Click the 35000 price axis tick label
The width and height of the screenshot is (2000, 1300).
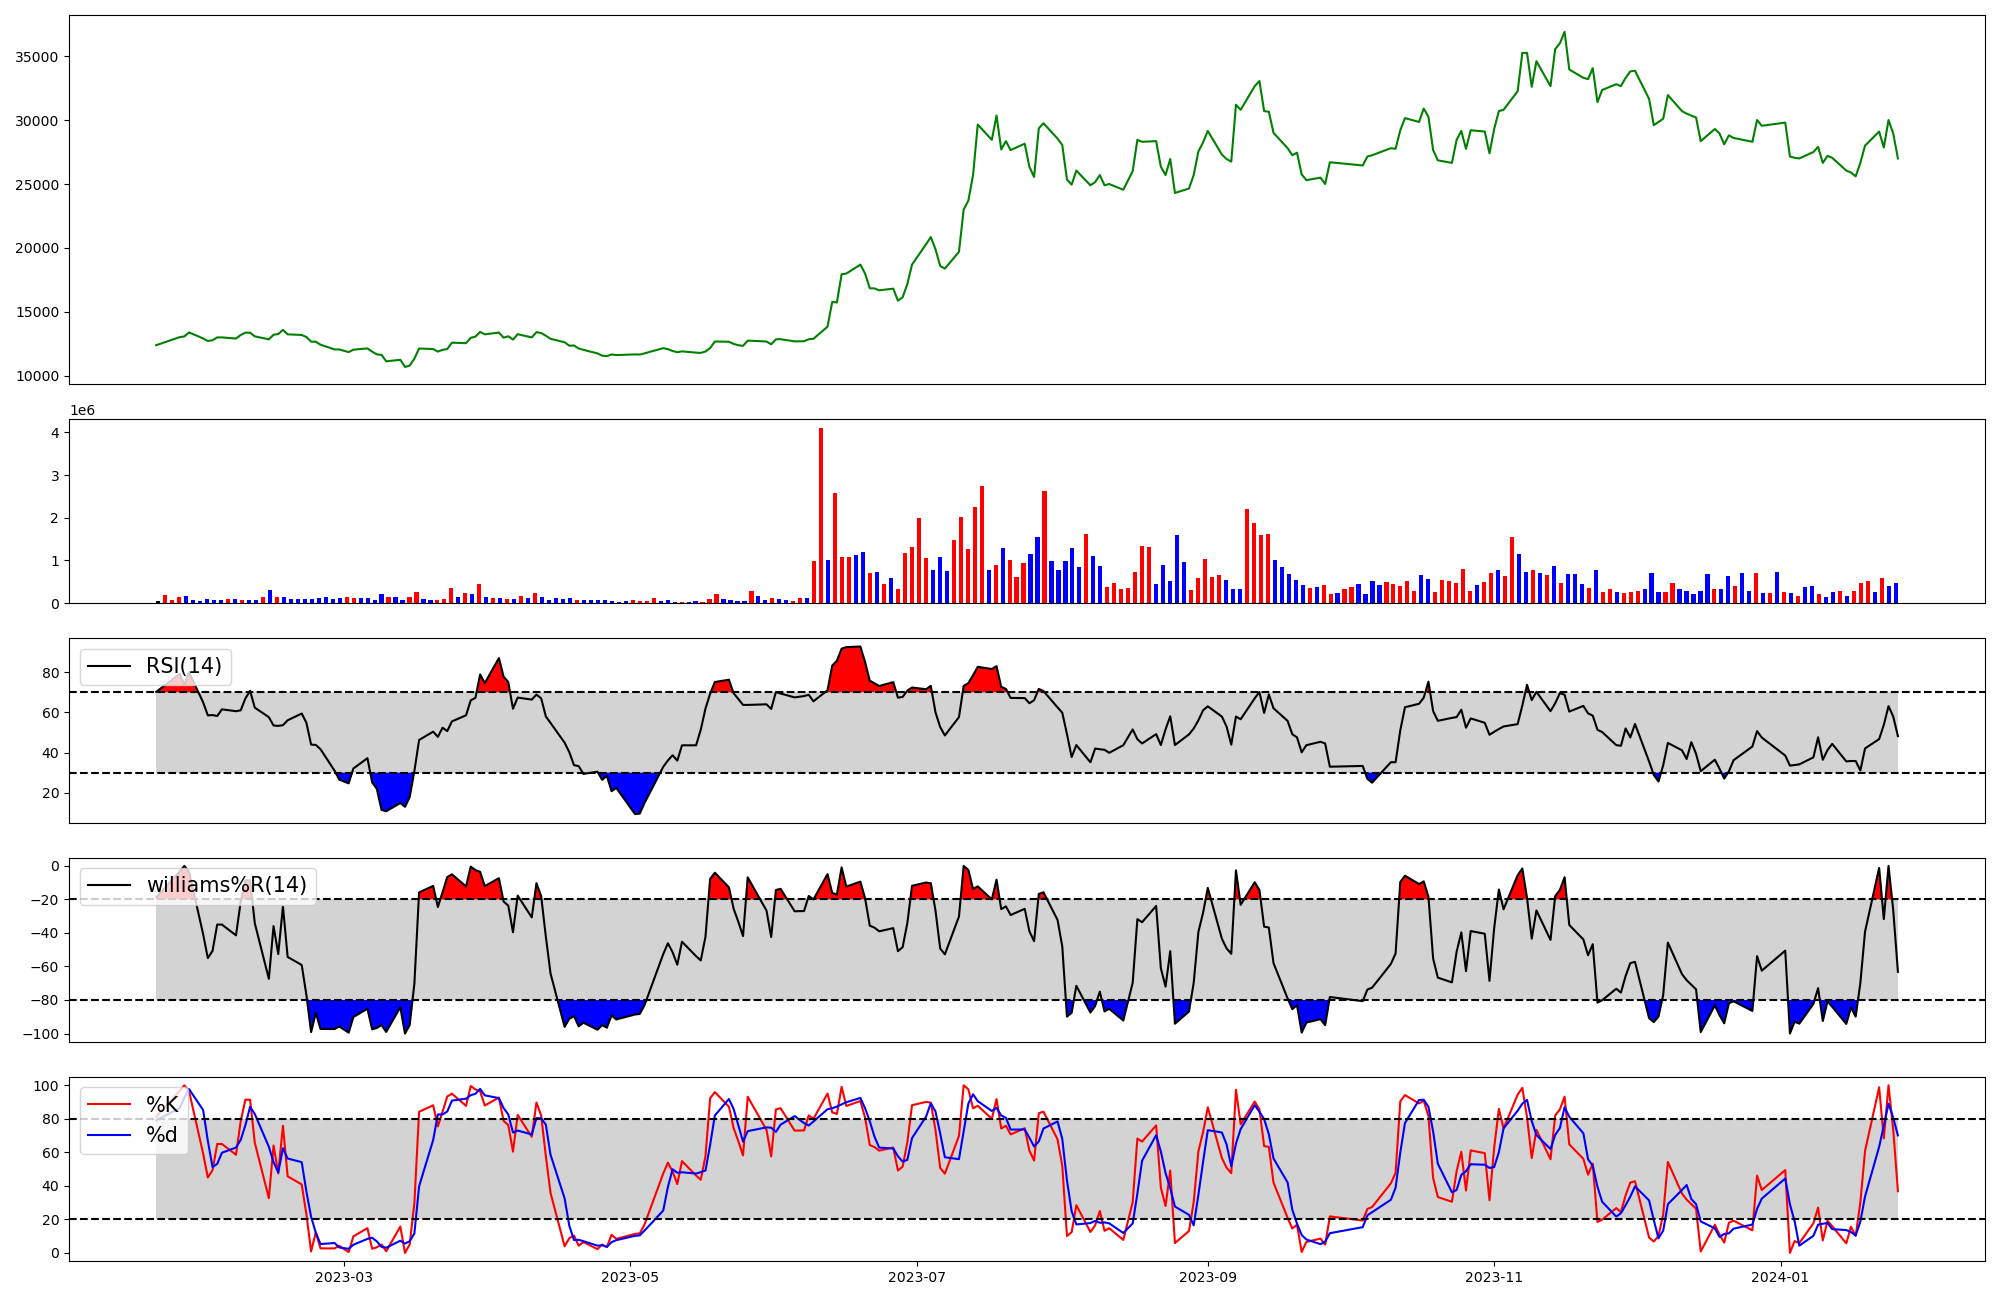click(36, 57)
